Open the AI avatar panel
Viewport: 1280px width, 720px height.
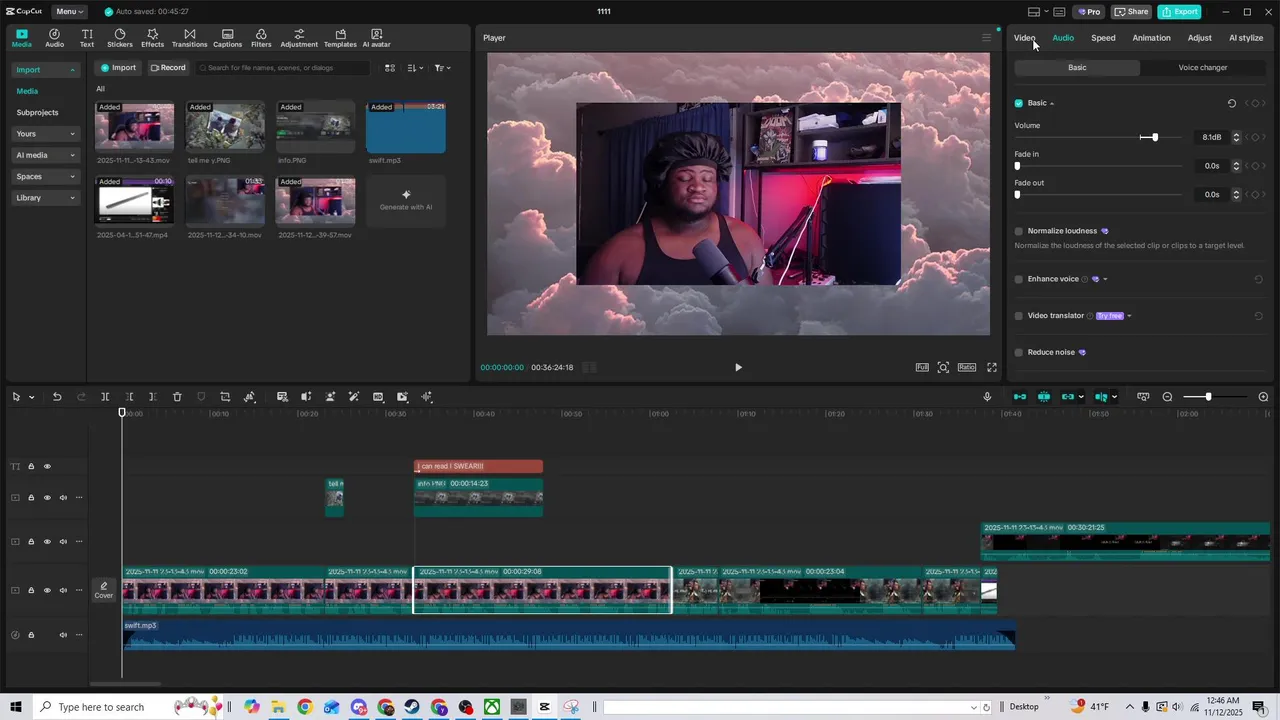click(376, 38)
